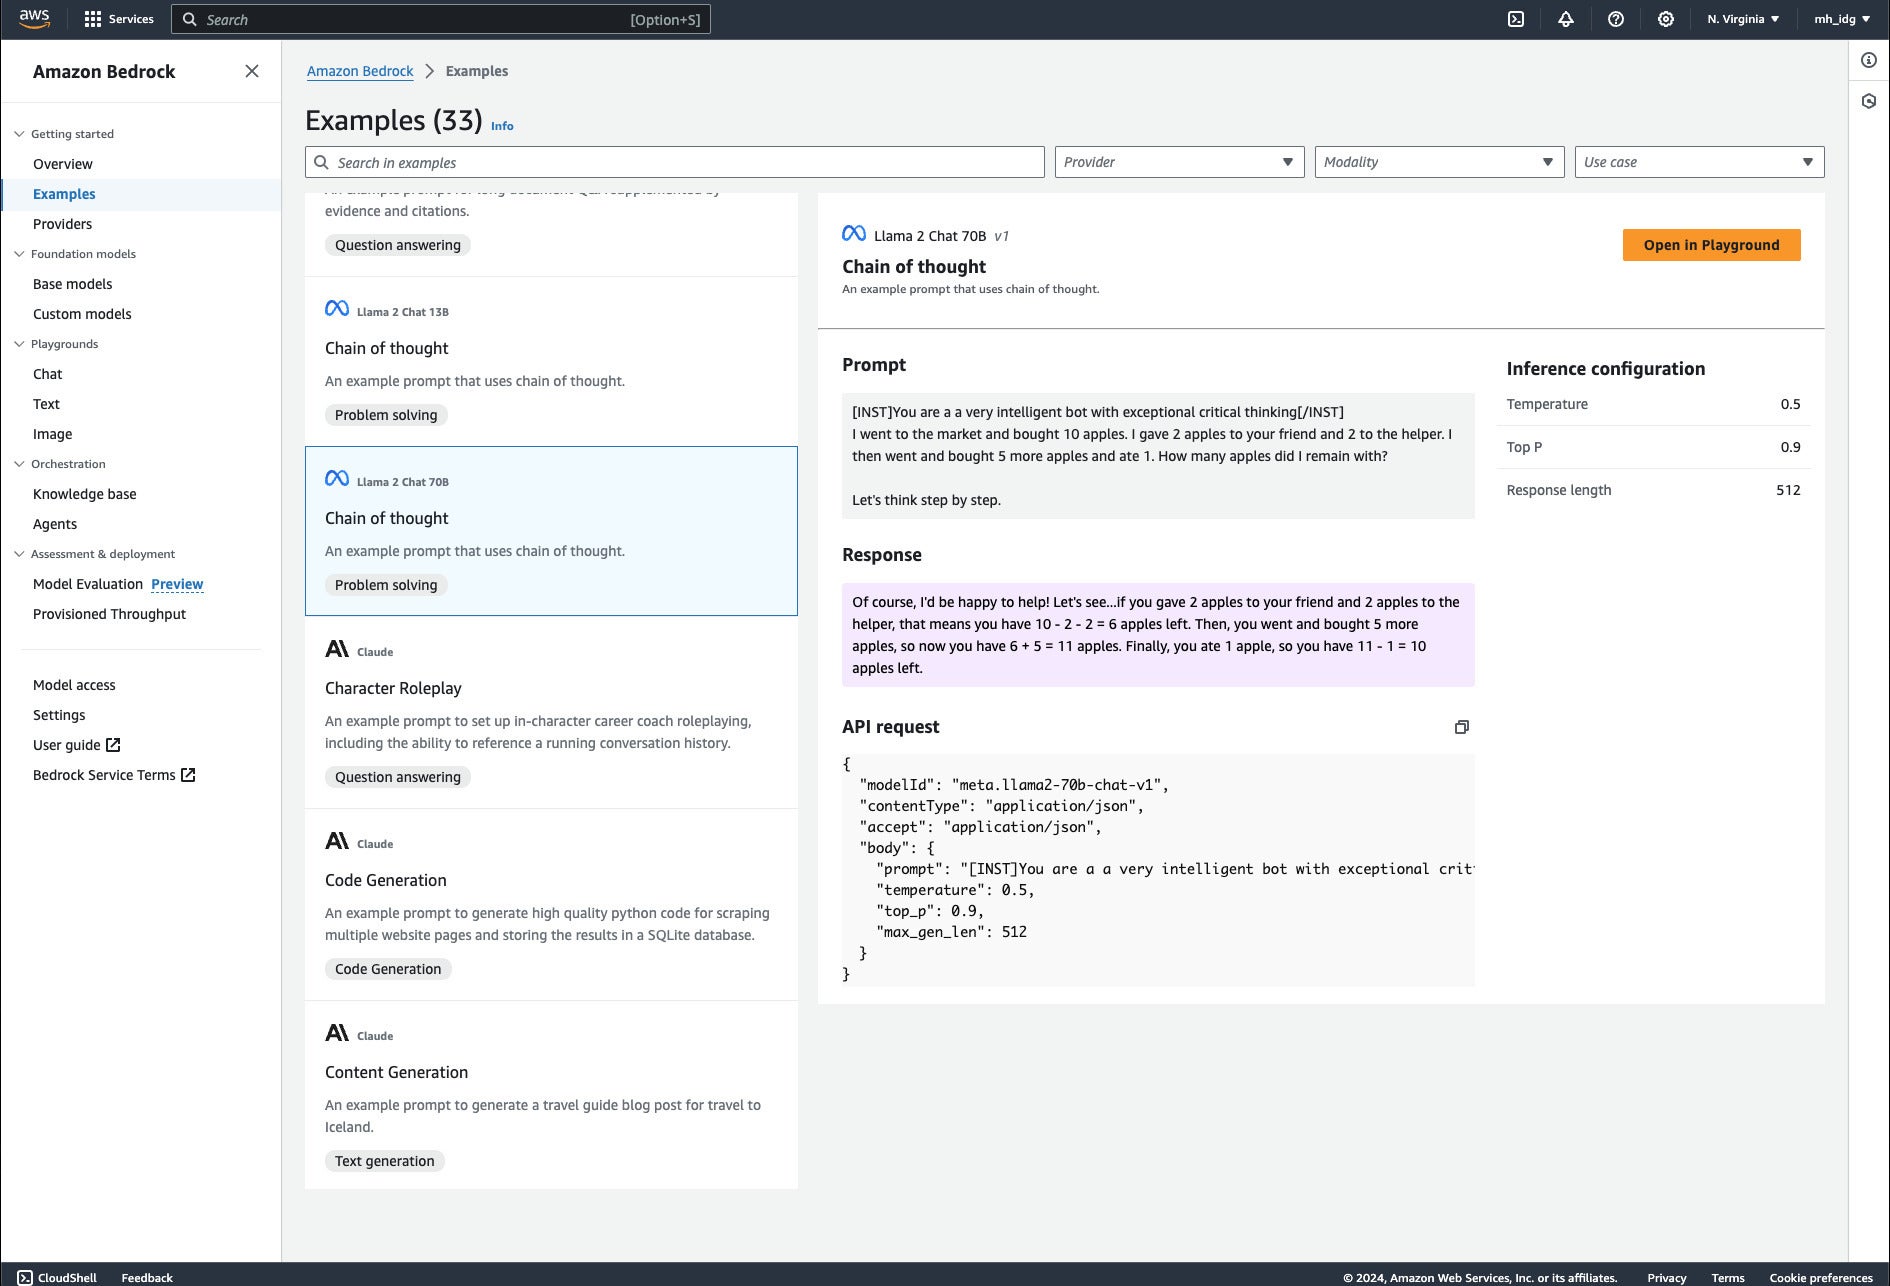Select the Code Generation example card
The image size is (1890, 1286).
click(551, 904)
